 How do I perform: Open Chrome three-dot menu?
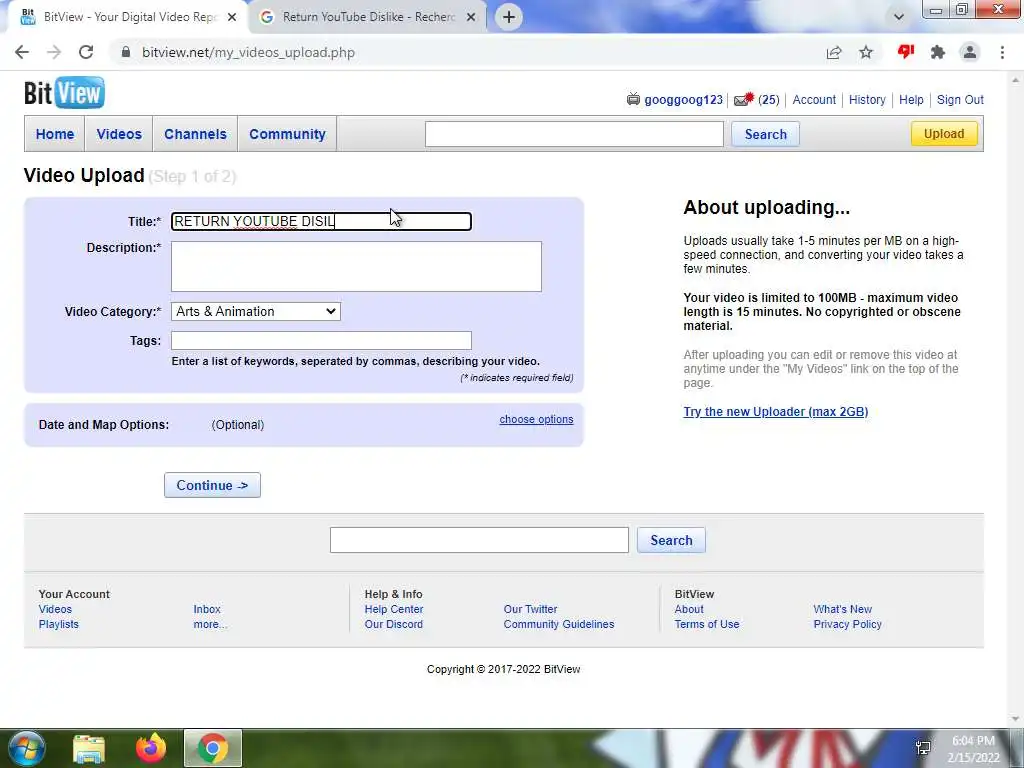tap(1002, 52)
